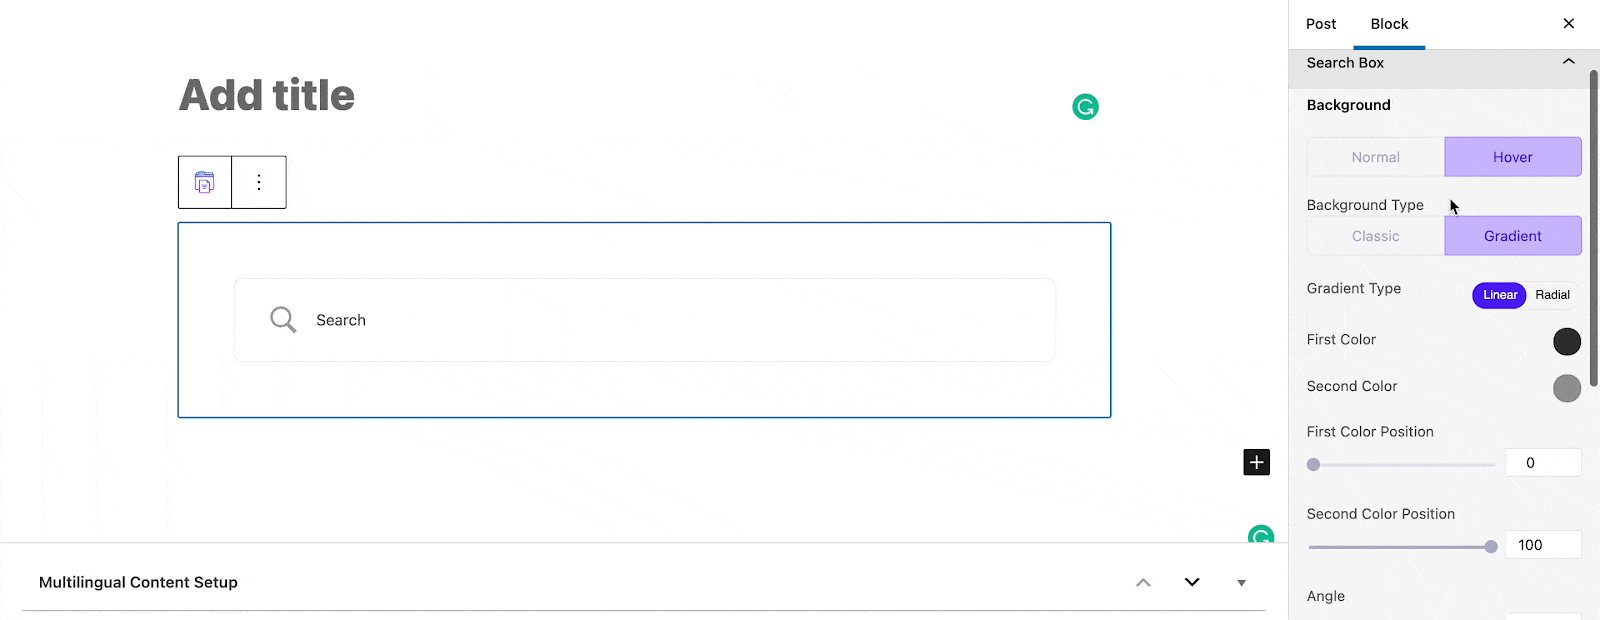
Task: Click the close X on the settings sidebar
Action: [1569, 23]
